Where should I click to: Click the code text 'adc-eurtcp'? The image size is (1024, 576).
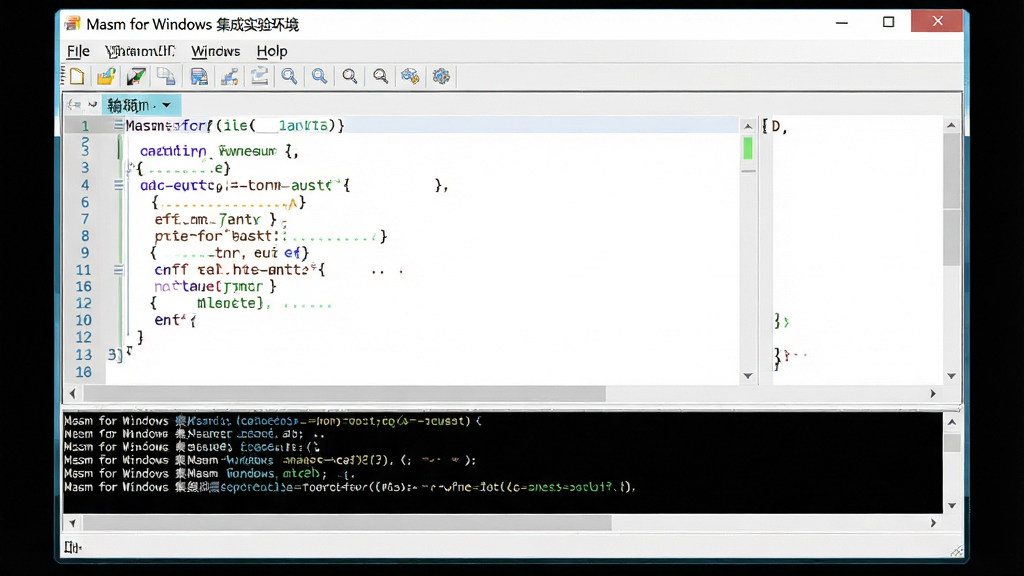coord(181,185)
